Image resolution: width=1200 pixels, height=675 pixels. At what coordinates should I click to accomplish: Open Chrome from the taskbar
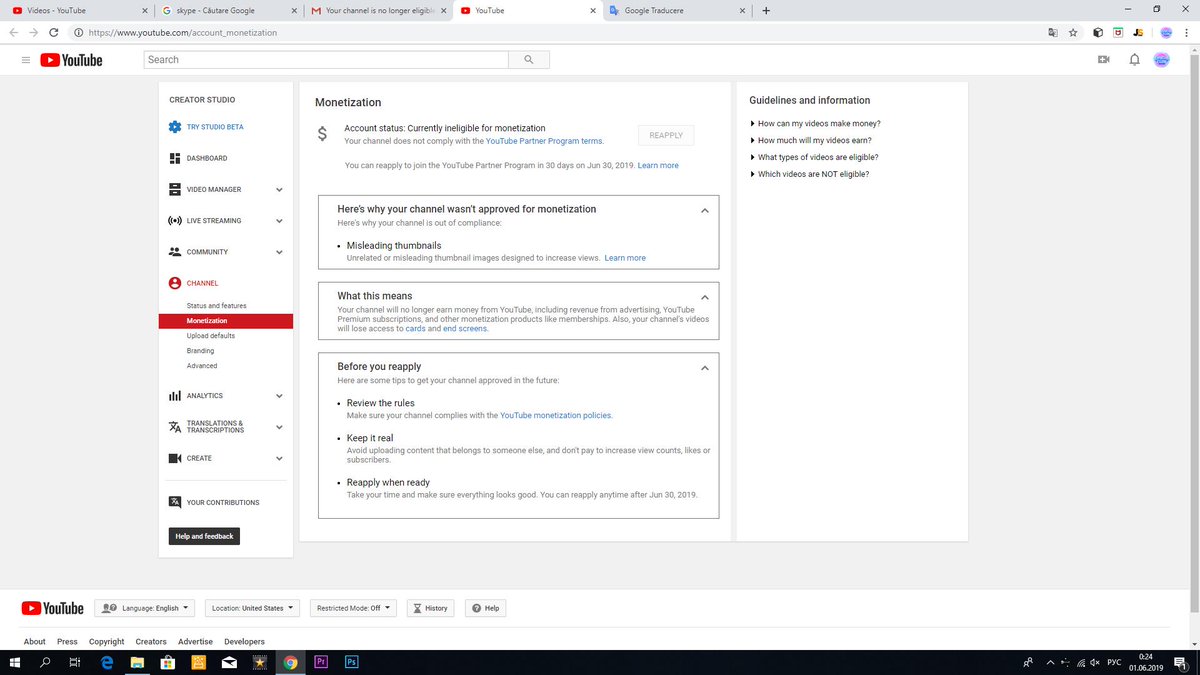click(290, 662)
